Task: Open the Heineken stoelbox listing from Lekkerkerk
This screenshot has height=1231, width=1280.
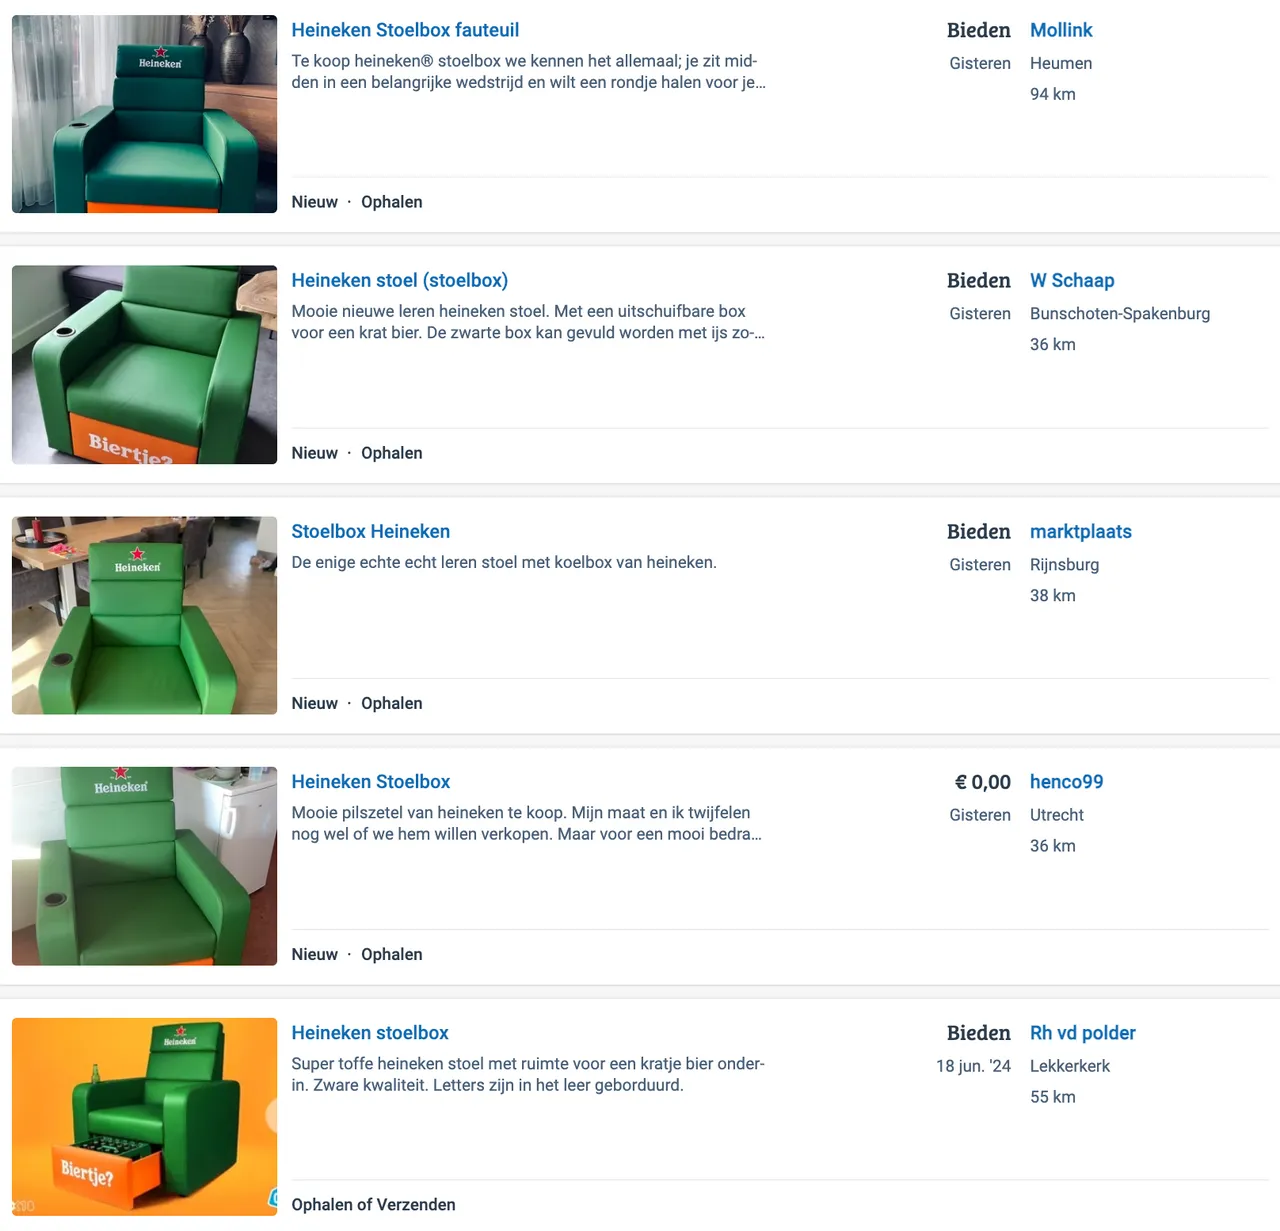Action: click(x=369, y=1033)
